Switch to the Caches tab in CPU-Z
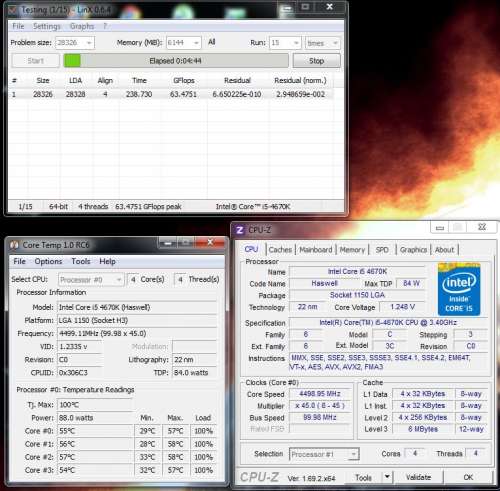500x491 pixels. [280, 250]
